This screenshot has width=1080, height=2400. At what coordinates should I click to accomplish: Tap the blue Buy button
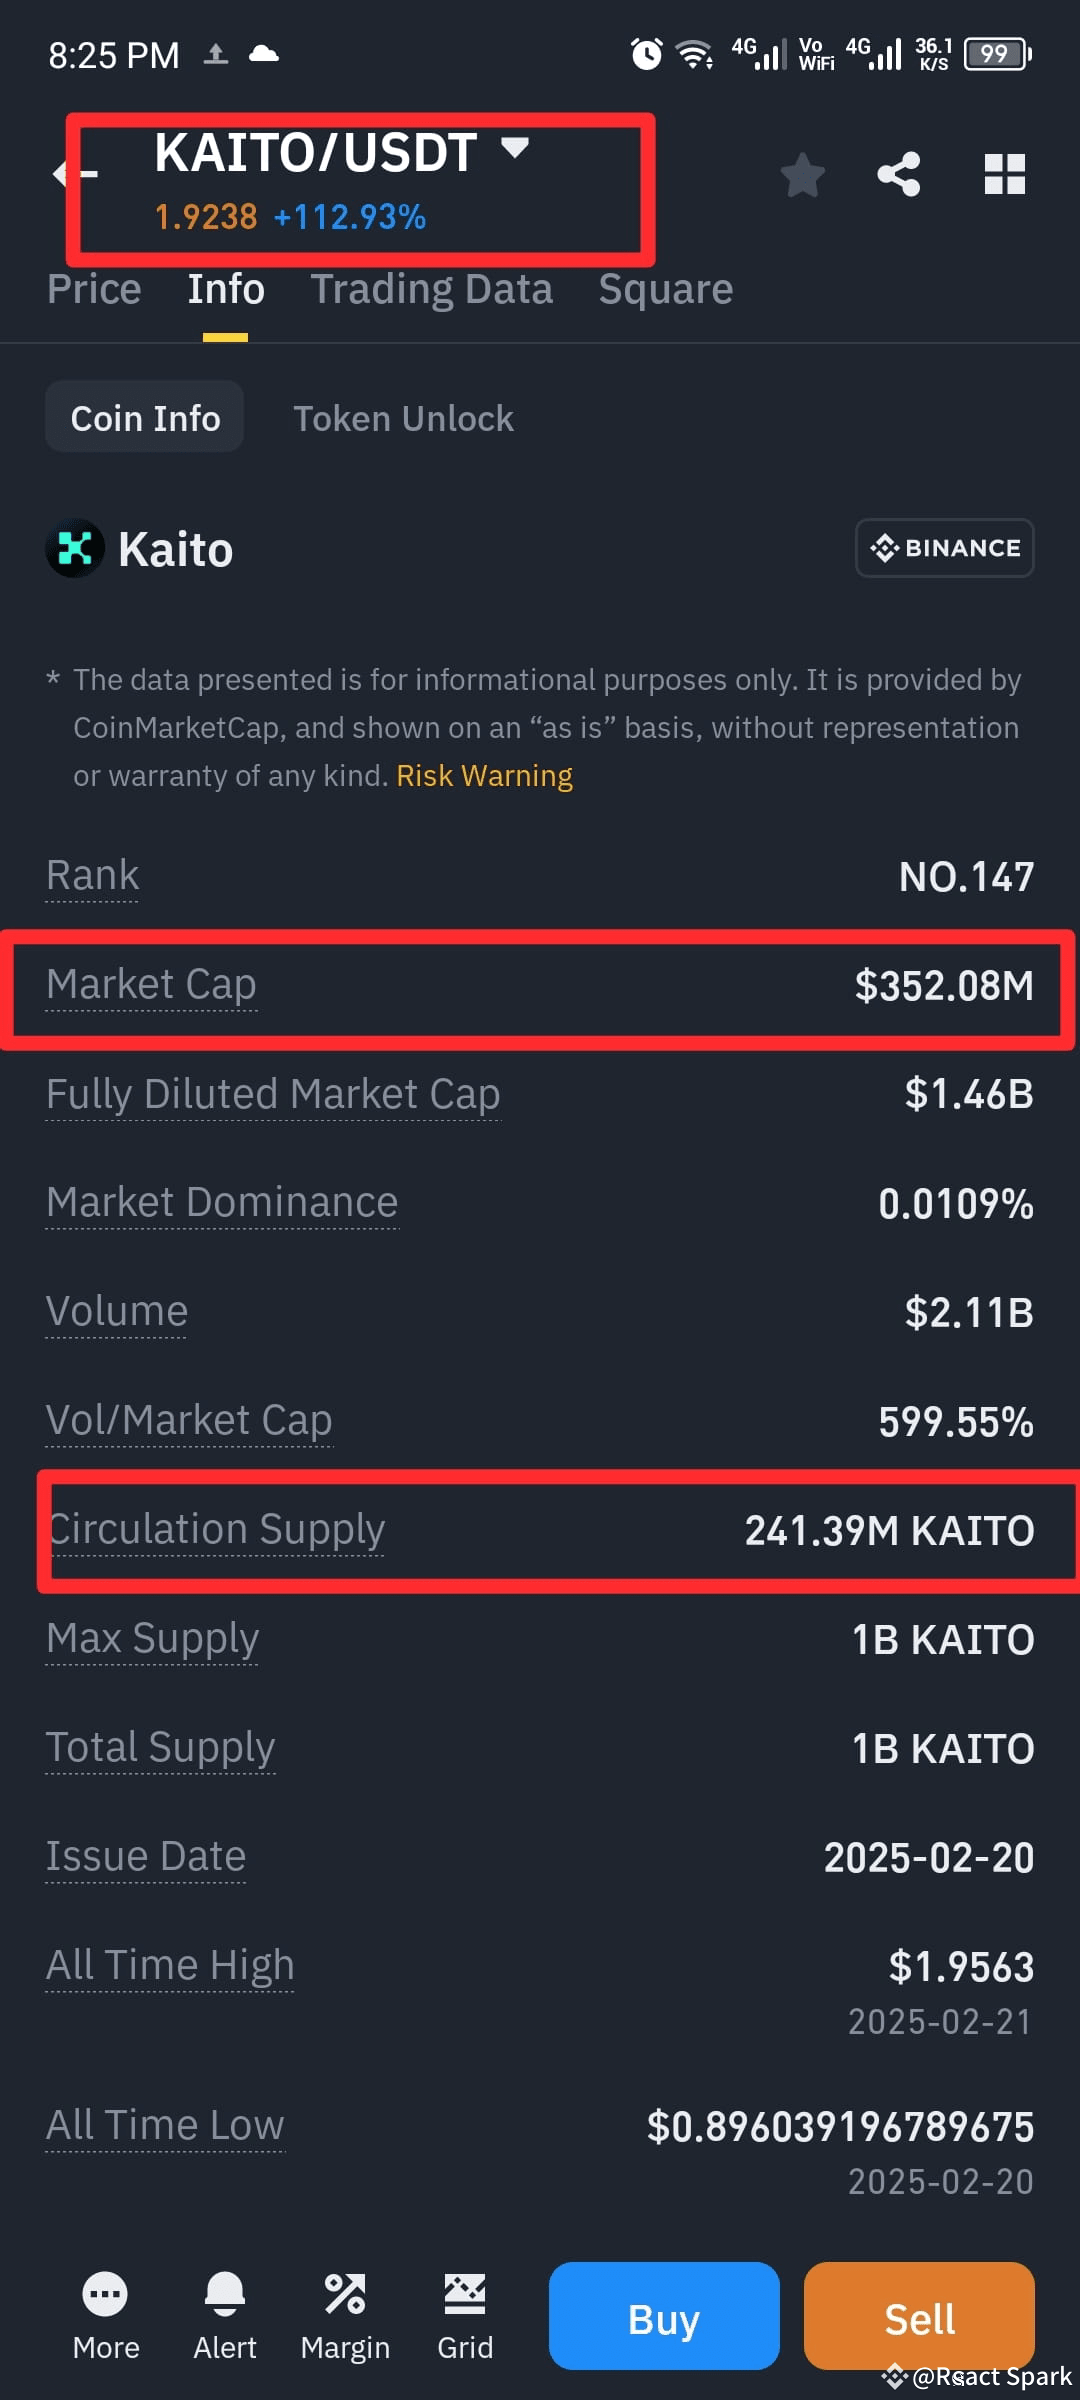664,2316
